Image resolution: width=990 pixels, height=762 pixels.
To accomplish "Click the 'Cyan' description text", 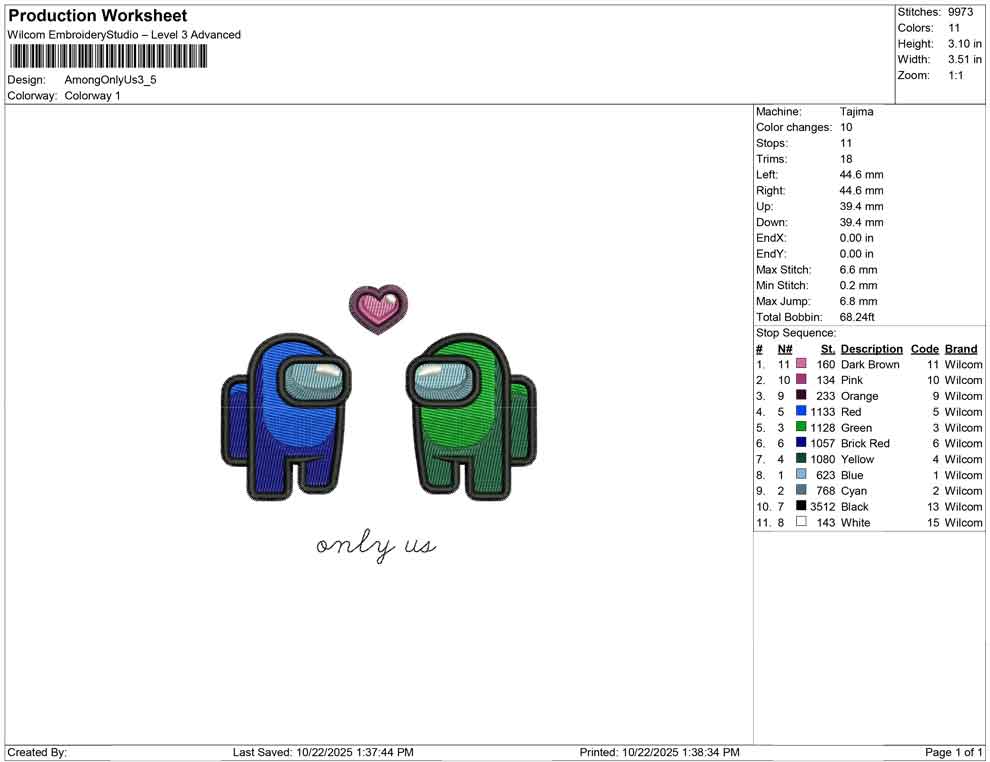I will tap(854, 491).
